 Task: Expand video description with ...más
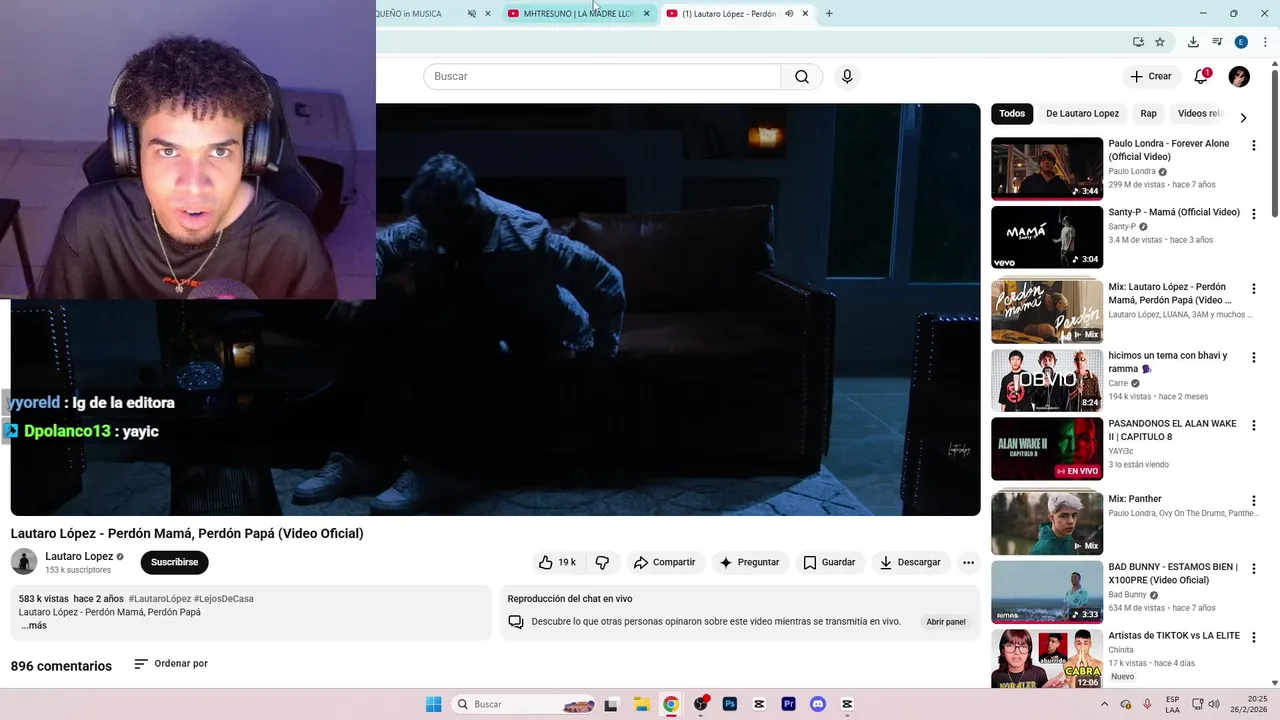[x=34, y=626]
